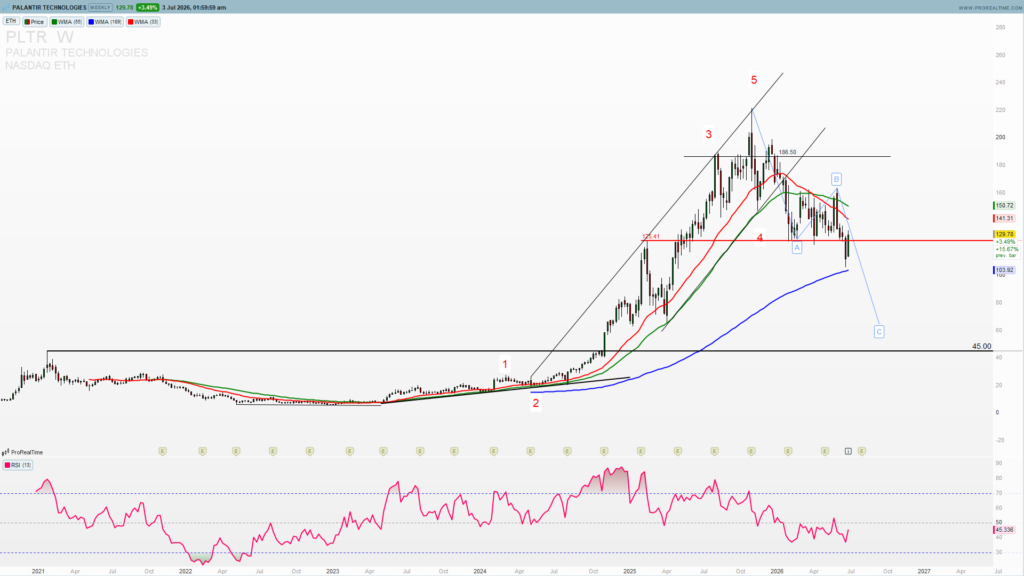Click the blue 103.92 WMA price tag

click(1004, 270)
